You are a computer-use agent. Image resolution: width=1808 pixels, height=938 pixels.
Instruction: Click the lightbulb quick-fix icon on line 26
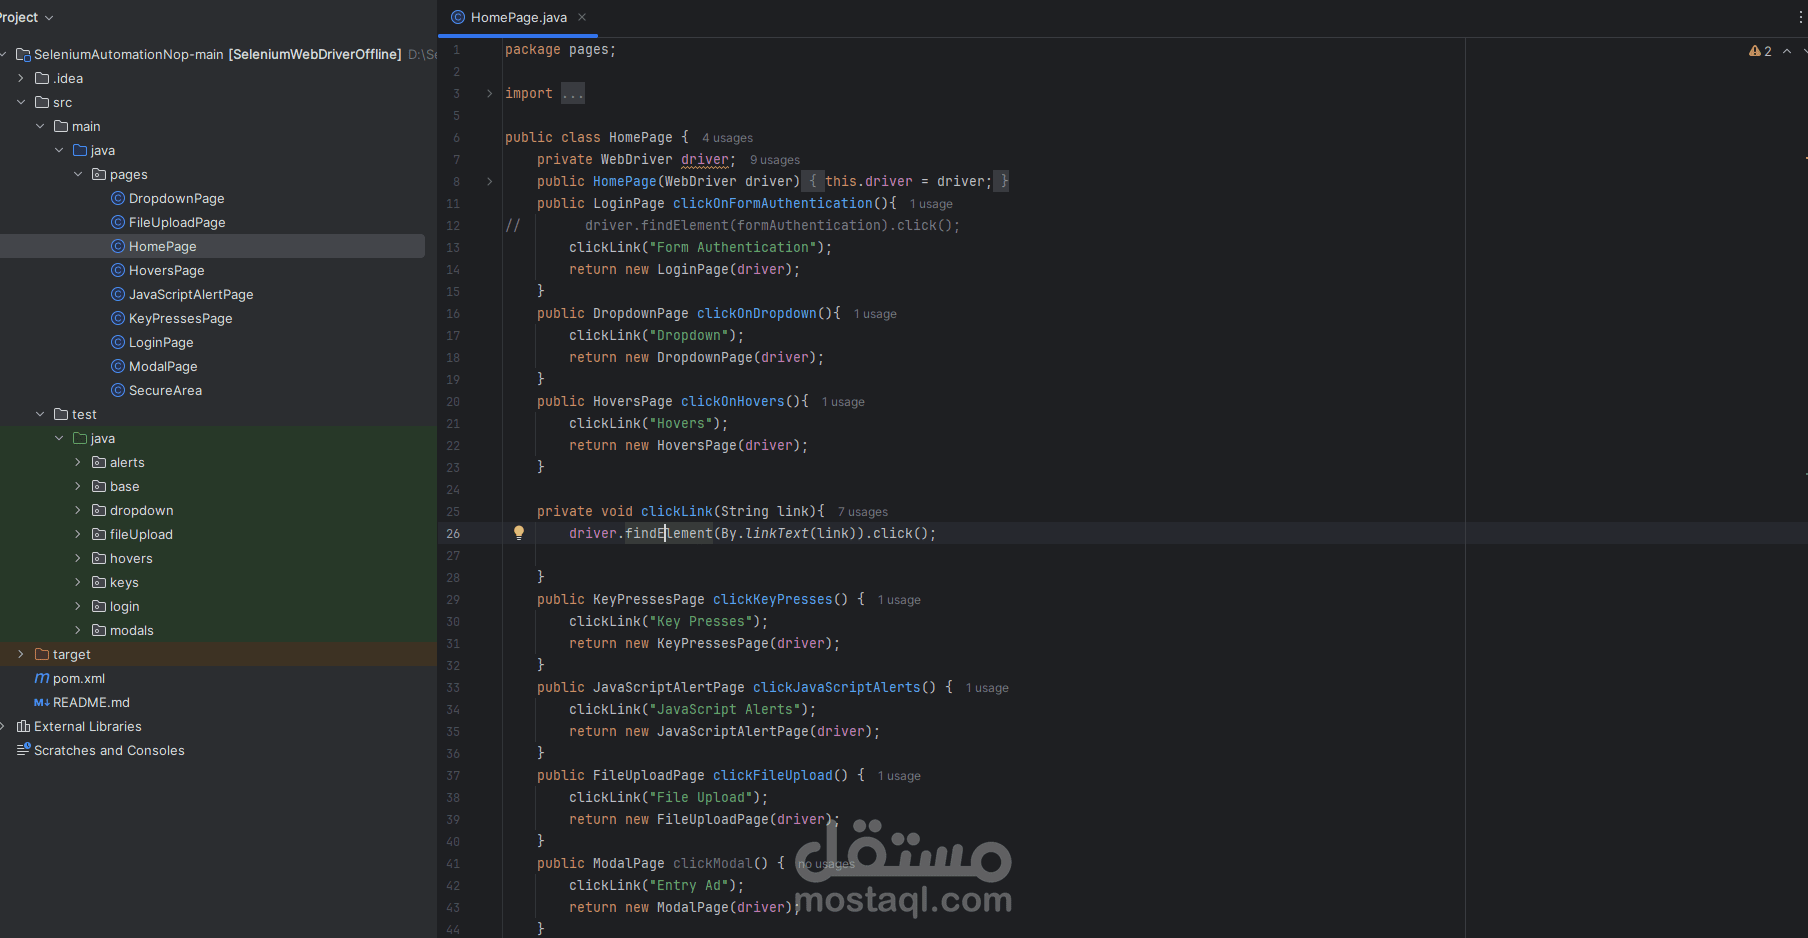(519, 533)
